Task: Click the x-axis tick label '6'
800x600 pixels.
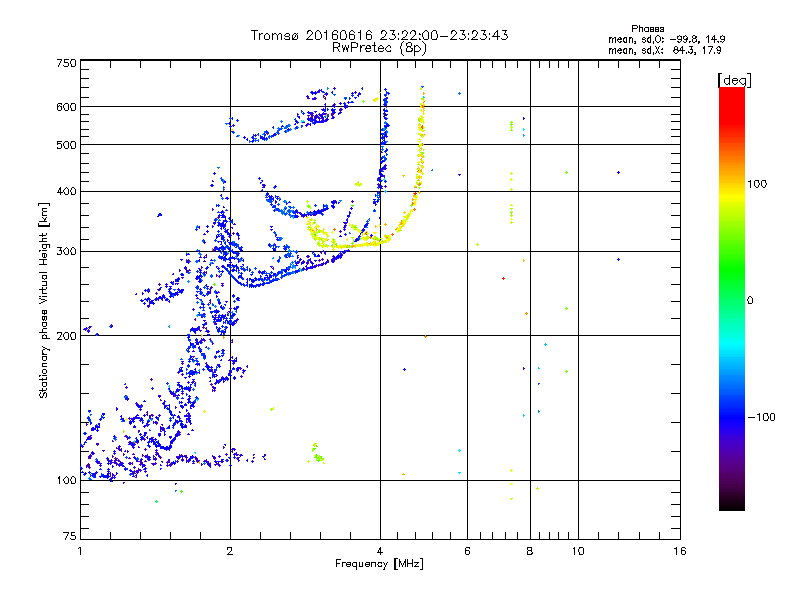Action: click(x=467, y=551)
